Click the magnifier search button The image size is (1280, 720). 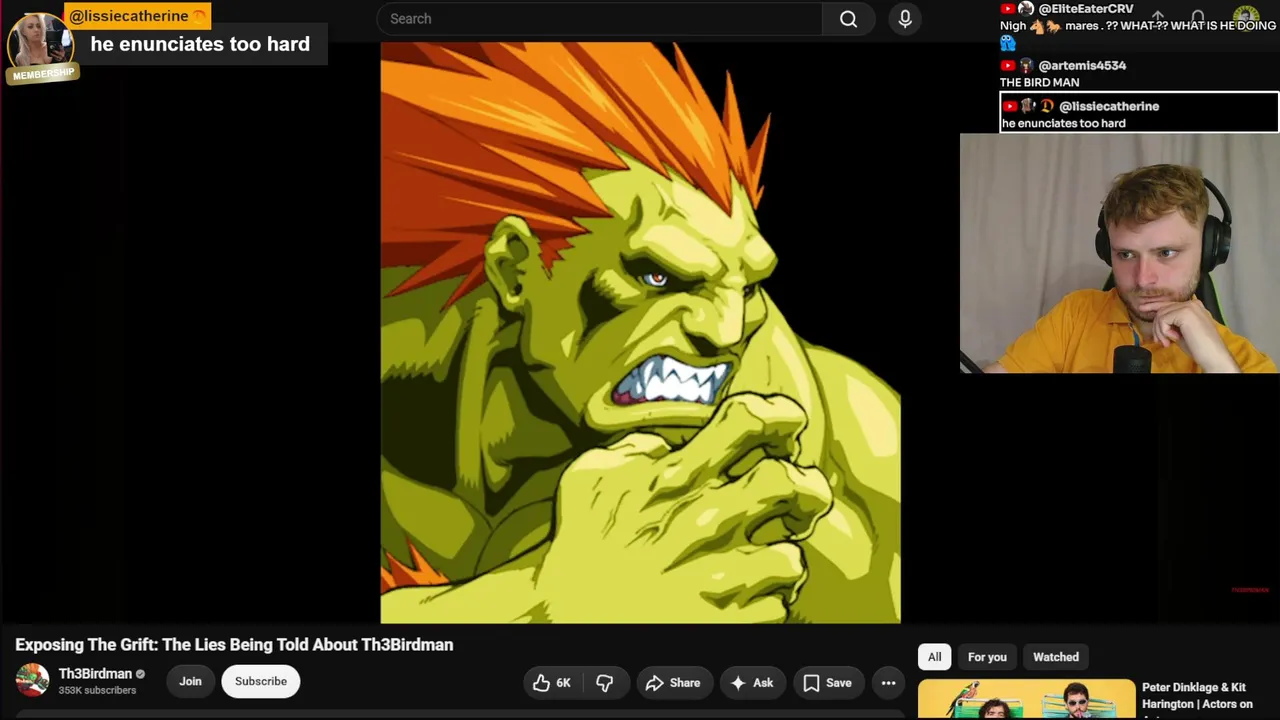tap(848, 19)
